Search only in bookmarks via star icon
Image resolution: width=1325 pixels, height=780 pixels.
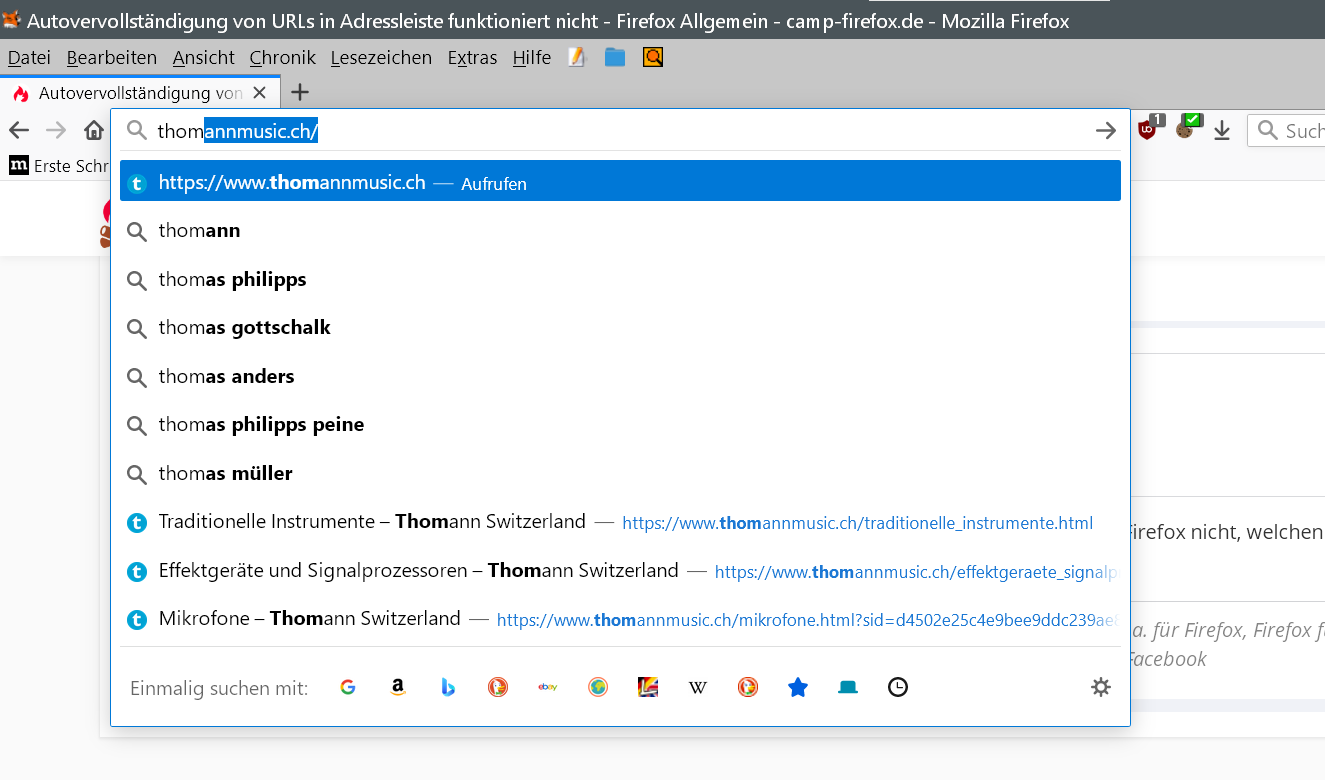pyautogui.click(x=798, y=687)
